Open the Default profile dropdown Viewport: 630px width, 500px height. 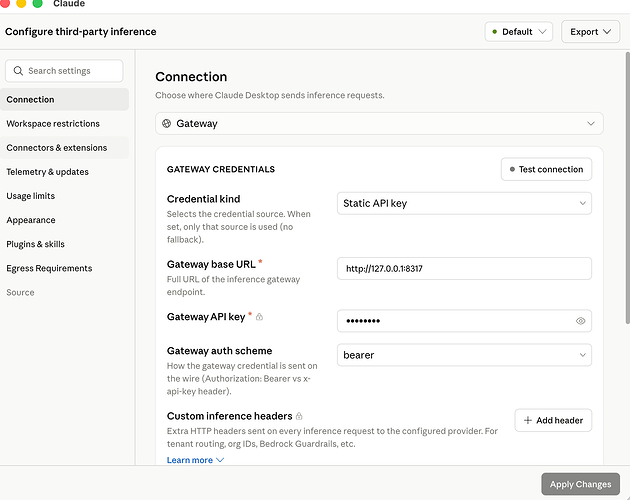pyautogui.click(x=519, y=32)
